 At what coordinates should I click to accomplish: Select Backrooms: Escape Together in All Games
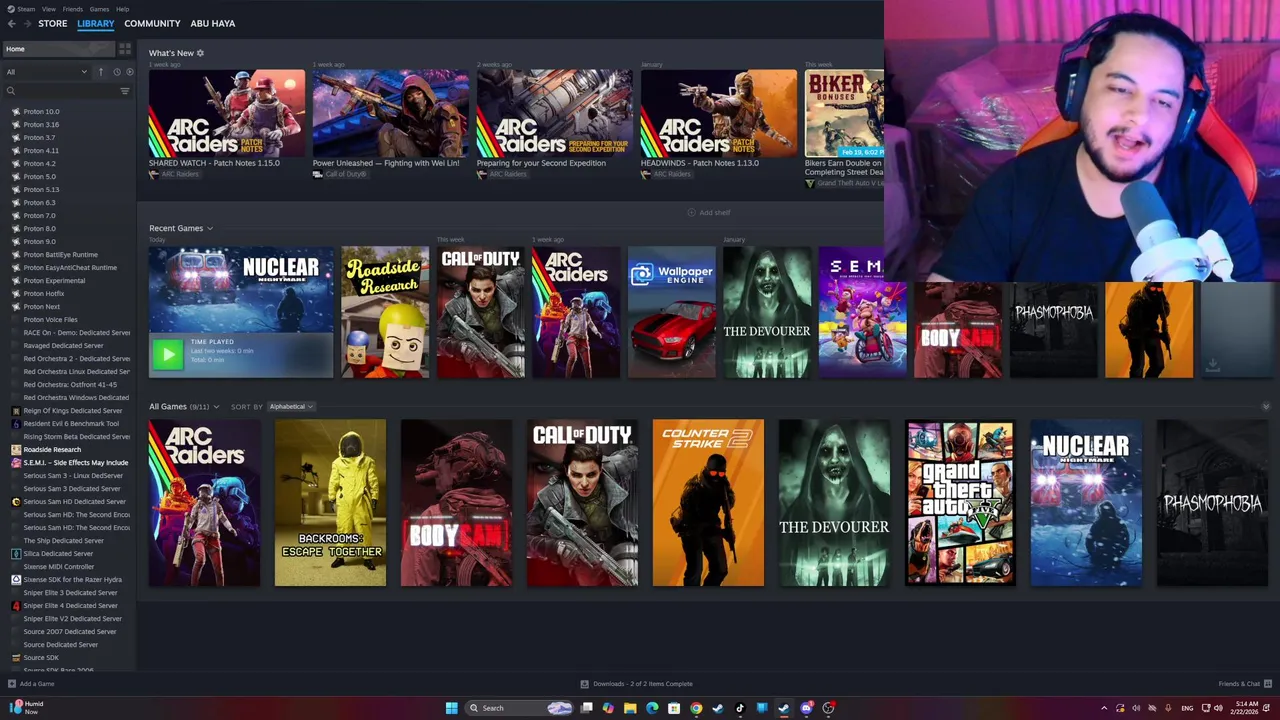click(x=330, y=503)
